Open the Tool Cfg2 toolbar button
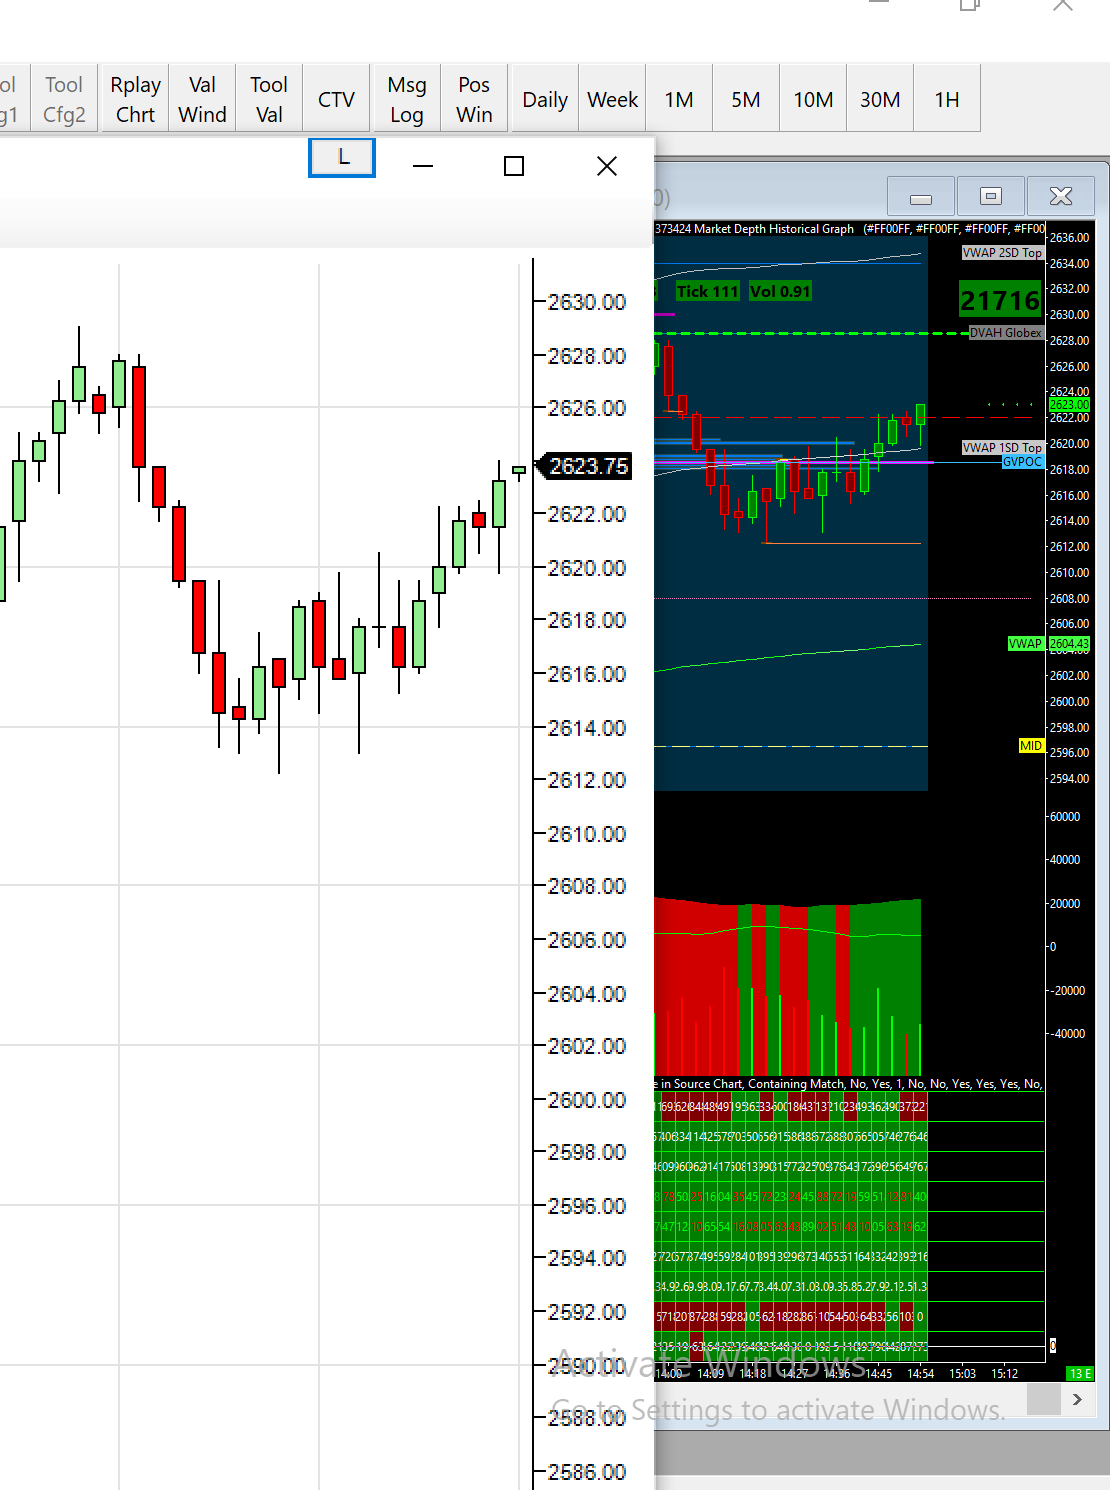1110x1490 pixels. click(64, 99)
